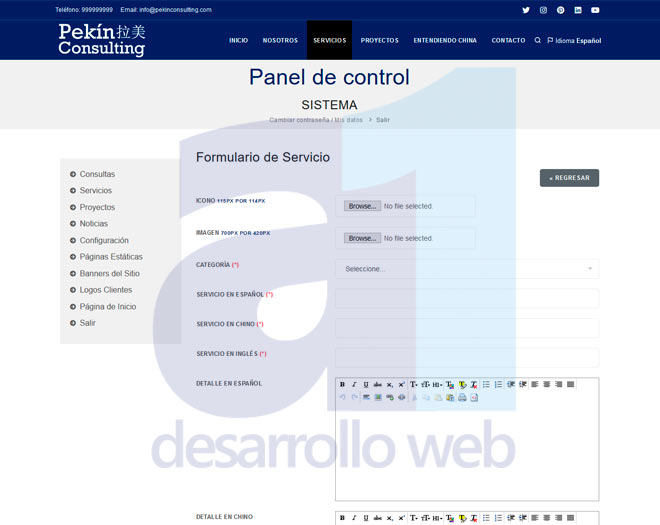Open the YouTube icon in the top bar
The width and height of the screenshot is (660, 525).
coord(595,10)
